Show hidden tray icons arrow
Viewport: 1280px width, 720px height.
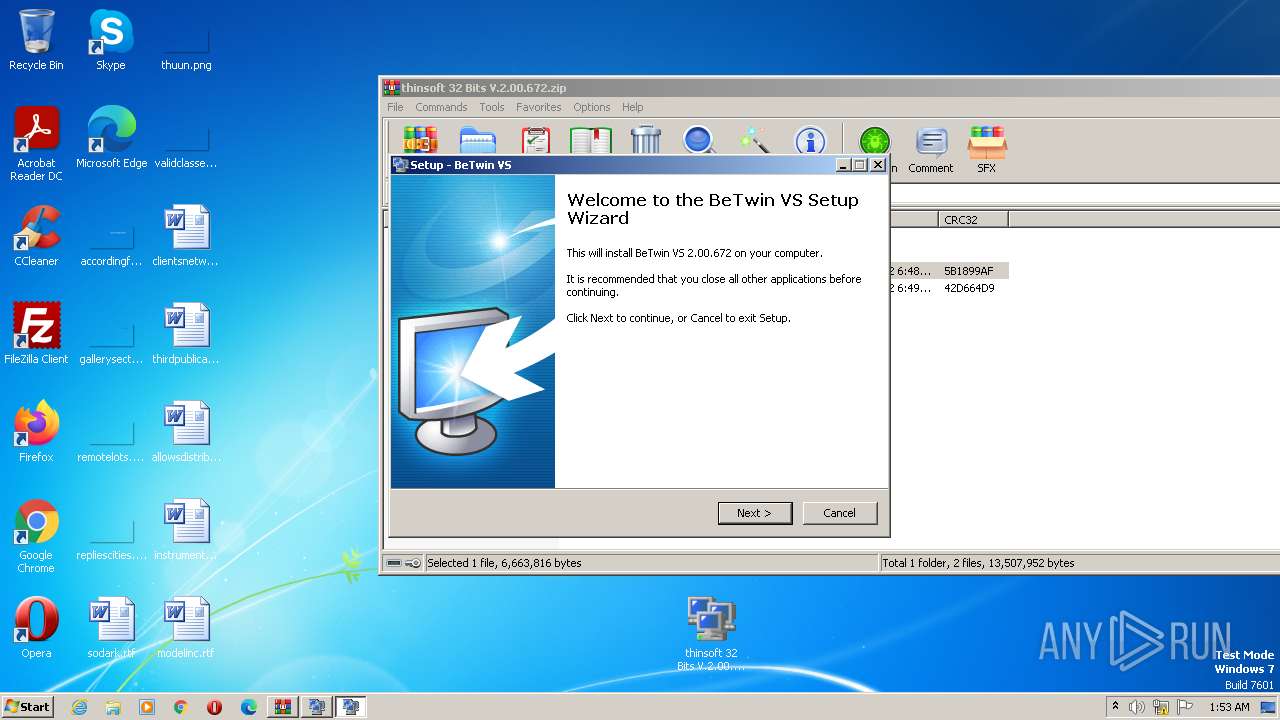point(1115,706)
